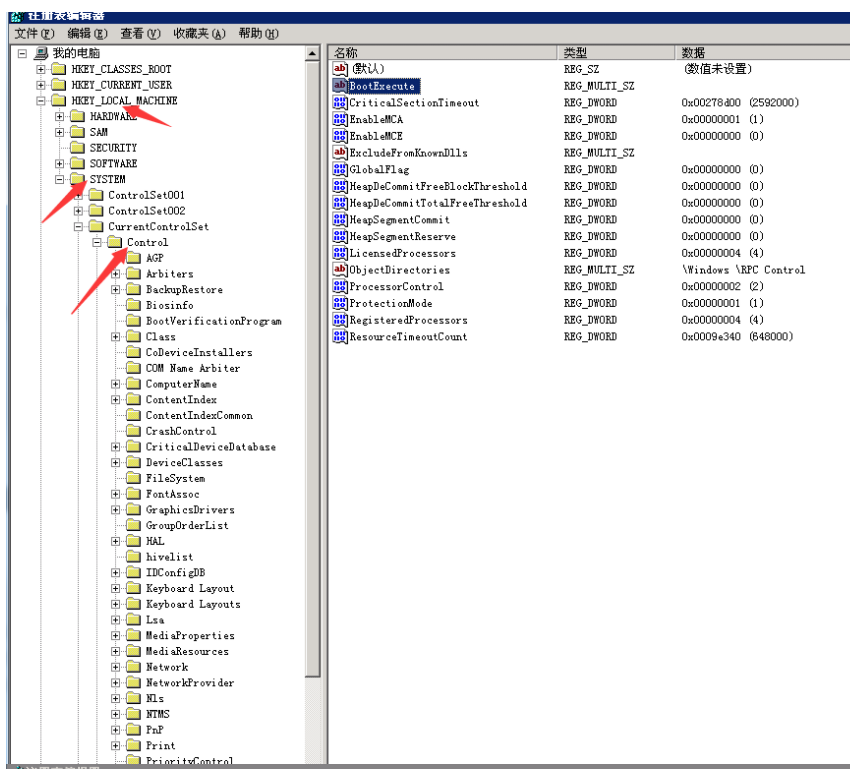Expand the HKEY_CURRENT_USER key
Image resolution: width=850 pixels, height=769 pixels.
click(41, 85)
